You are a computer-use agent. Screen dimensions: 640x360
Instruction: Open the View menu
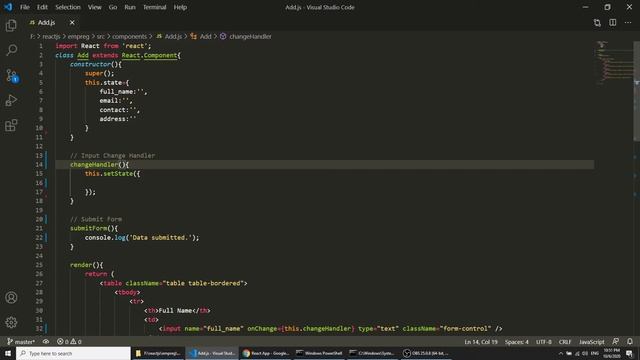point(94,7)
